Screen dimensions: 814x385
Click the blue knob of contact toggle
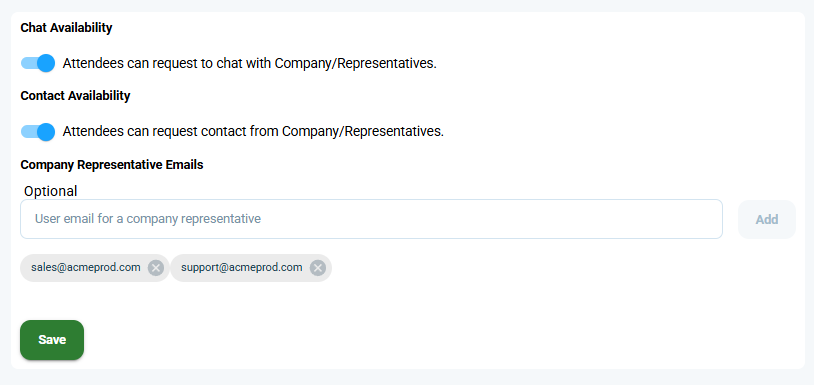[46, 132]
